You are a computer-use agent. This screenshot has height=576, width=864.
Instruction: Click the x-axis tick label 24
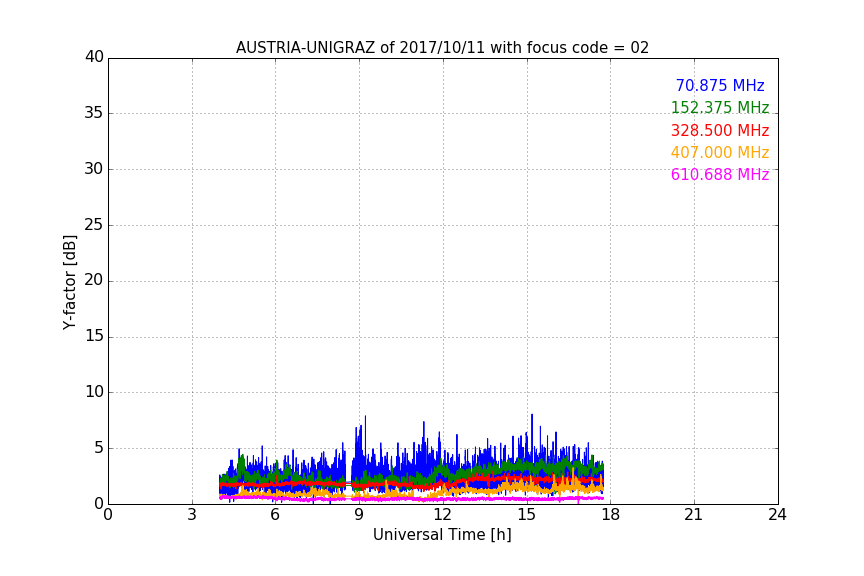777,515
